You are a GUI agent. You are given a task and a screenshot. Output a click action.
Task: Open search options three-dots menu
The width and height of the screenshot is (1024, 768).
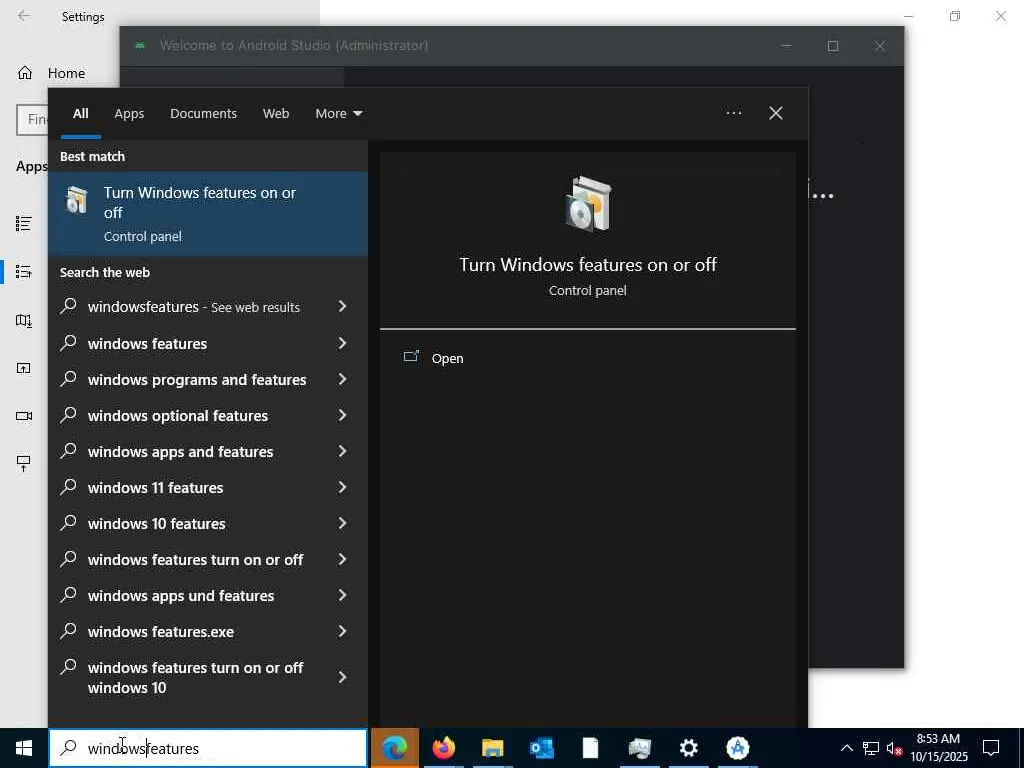pos(733,113)
